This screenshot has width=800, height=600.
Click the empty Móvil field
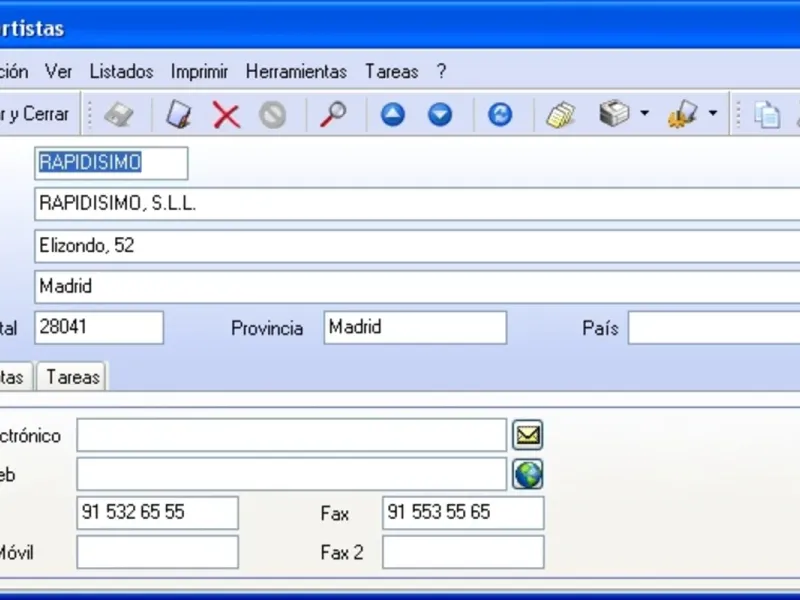(158, 552)
